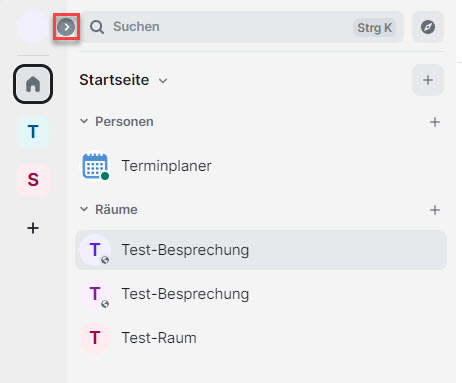
Task: Add a room via Räume plus
Action: point(435,210)
